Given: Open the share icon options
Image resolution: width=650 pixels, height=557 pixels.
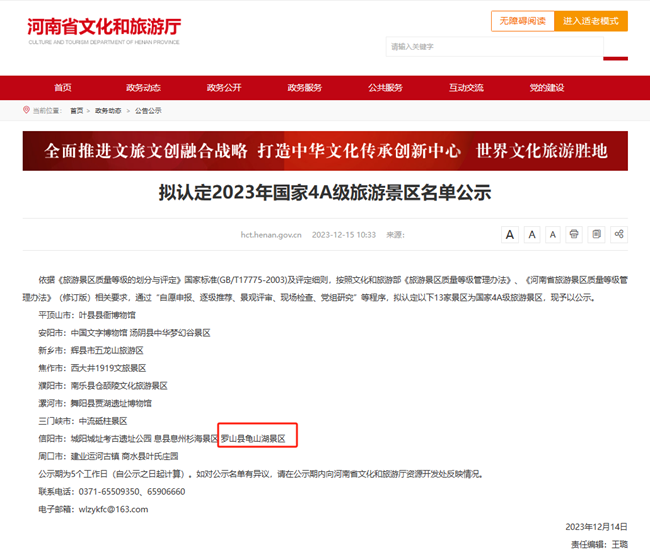Looking at the screenshot, I should coord(618,234).
